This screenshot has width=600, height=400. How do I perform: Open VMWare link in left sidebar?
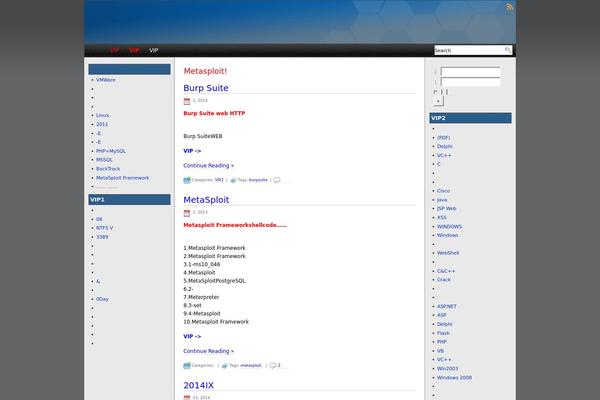106,80
